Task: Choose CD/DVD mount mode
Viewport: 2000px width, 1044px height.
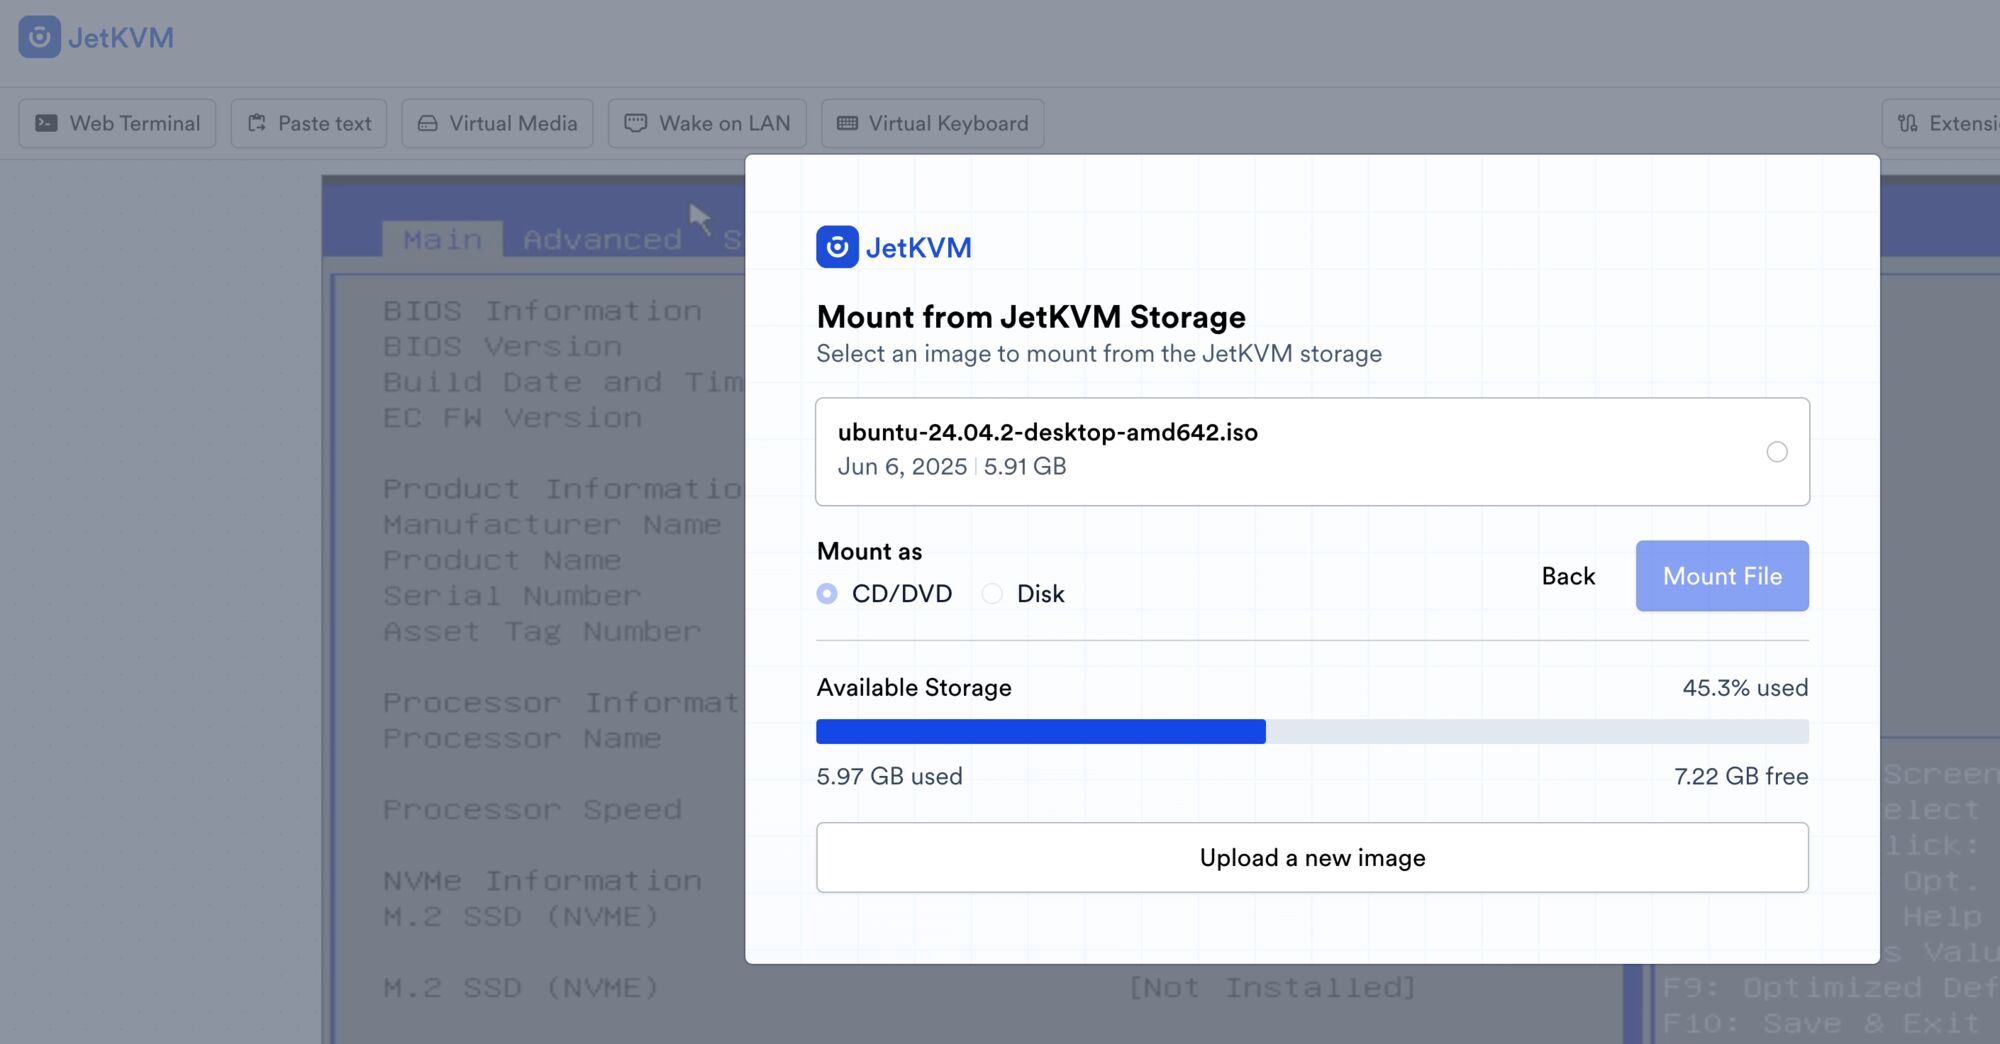Action: tap(827, 594)
